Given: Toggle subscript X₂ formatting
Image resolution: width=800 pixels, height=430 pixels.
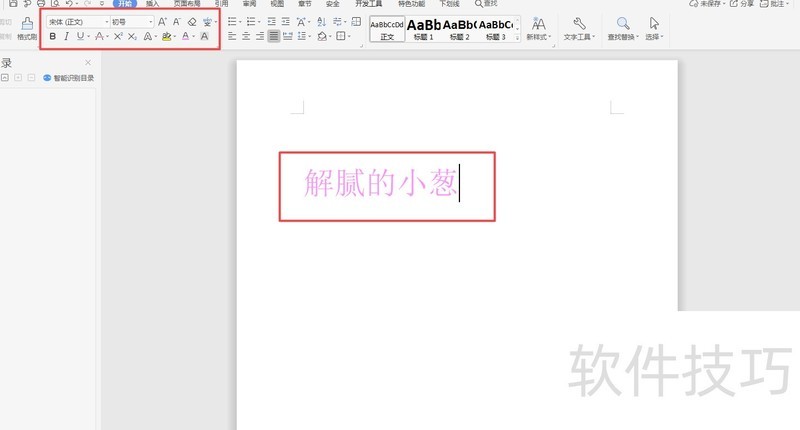Looking at the screenshot, I should 132,36.
